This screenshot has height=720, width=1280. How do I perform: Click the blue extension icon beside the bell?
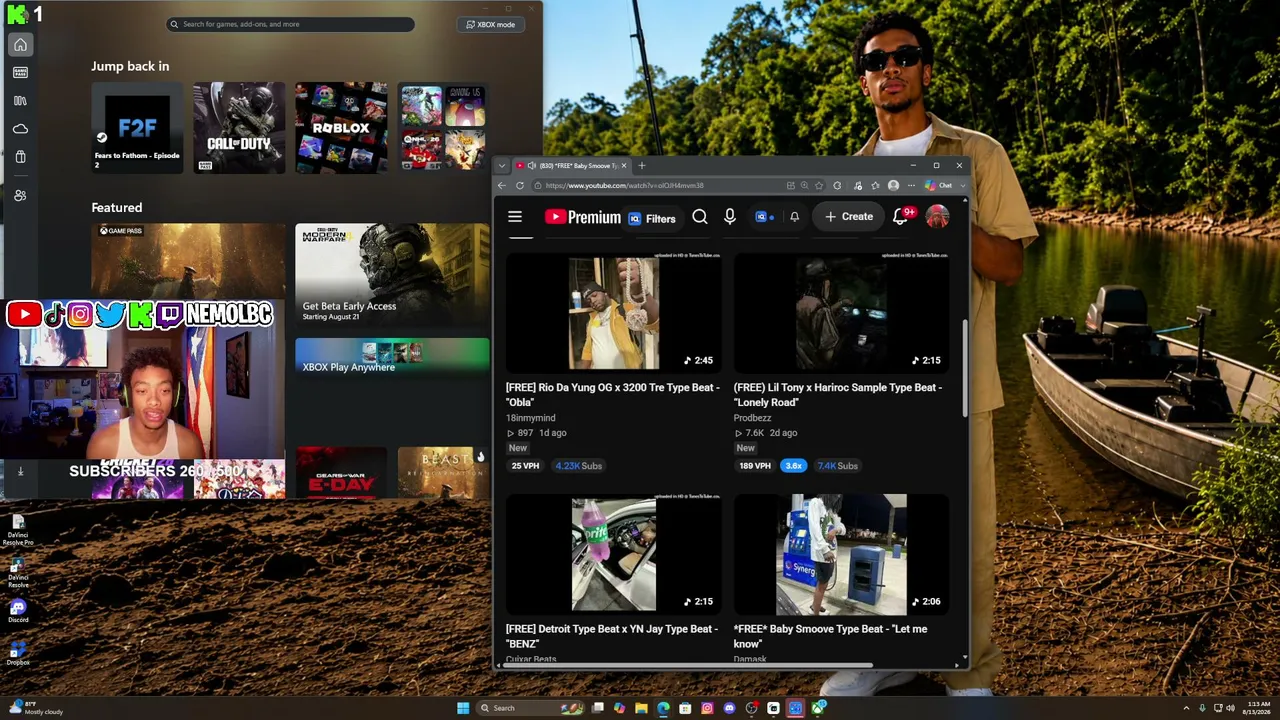click(764, 217)
